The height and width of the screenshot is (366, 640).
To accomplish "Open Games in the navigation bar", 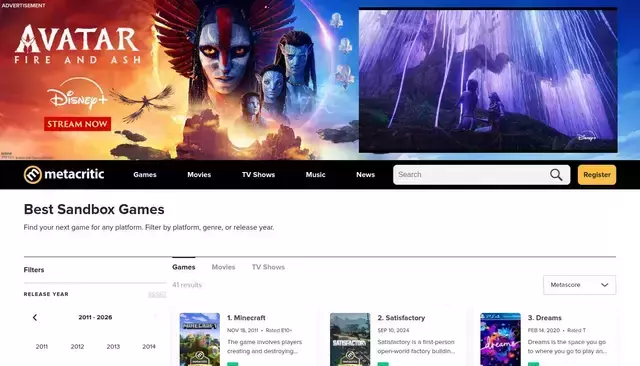I will pos(145,175).
